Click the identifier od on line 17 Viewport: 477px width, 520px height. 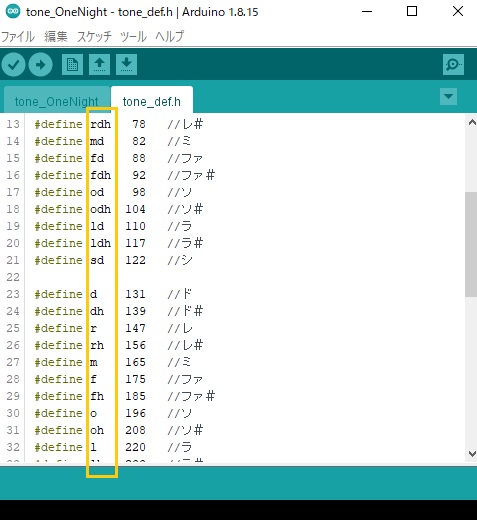coord(97,192)
